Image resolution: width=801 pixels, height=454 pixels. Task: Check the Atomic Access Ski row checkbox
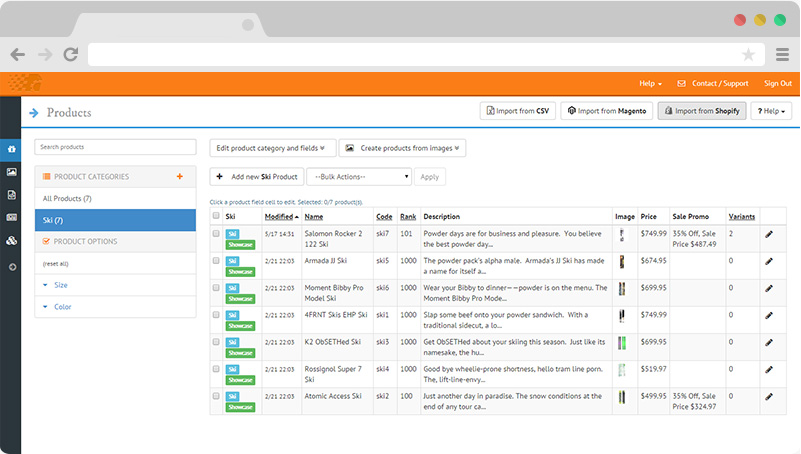(x=216, y=396)
